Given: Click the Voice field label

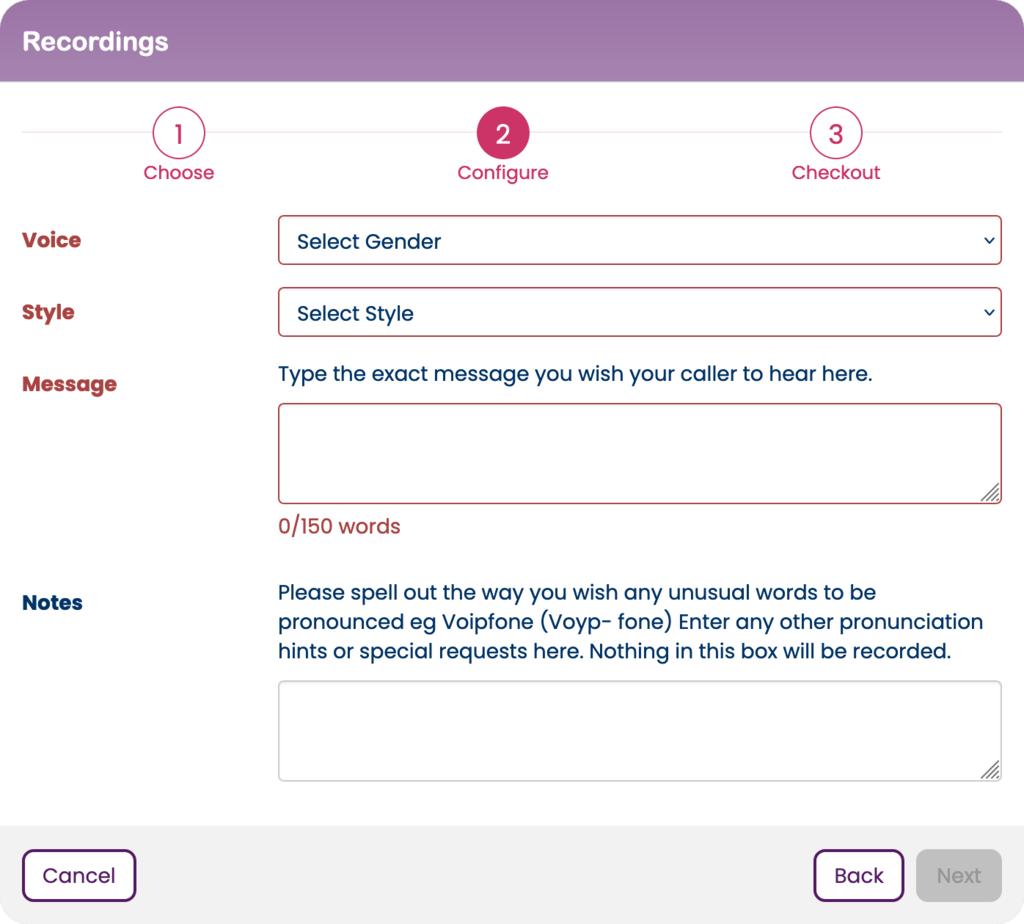Looking at the screenshot, I should 52,240.
